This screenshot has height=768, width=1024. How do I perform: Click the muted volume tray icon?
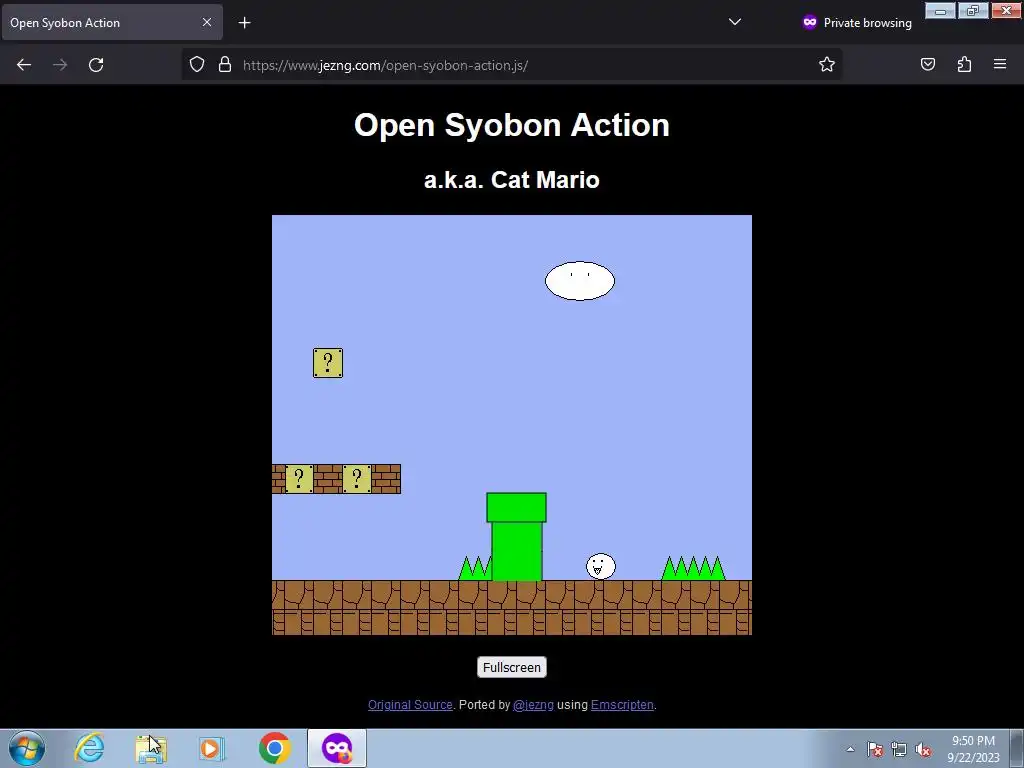click(x=923, y=750)
